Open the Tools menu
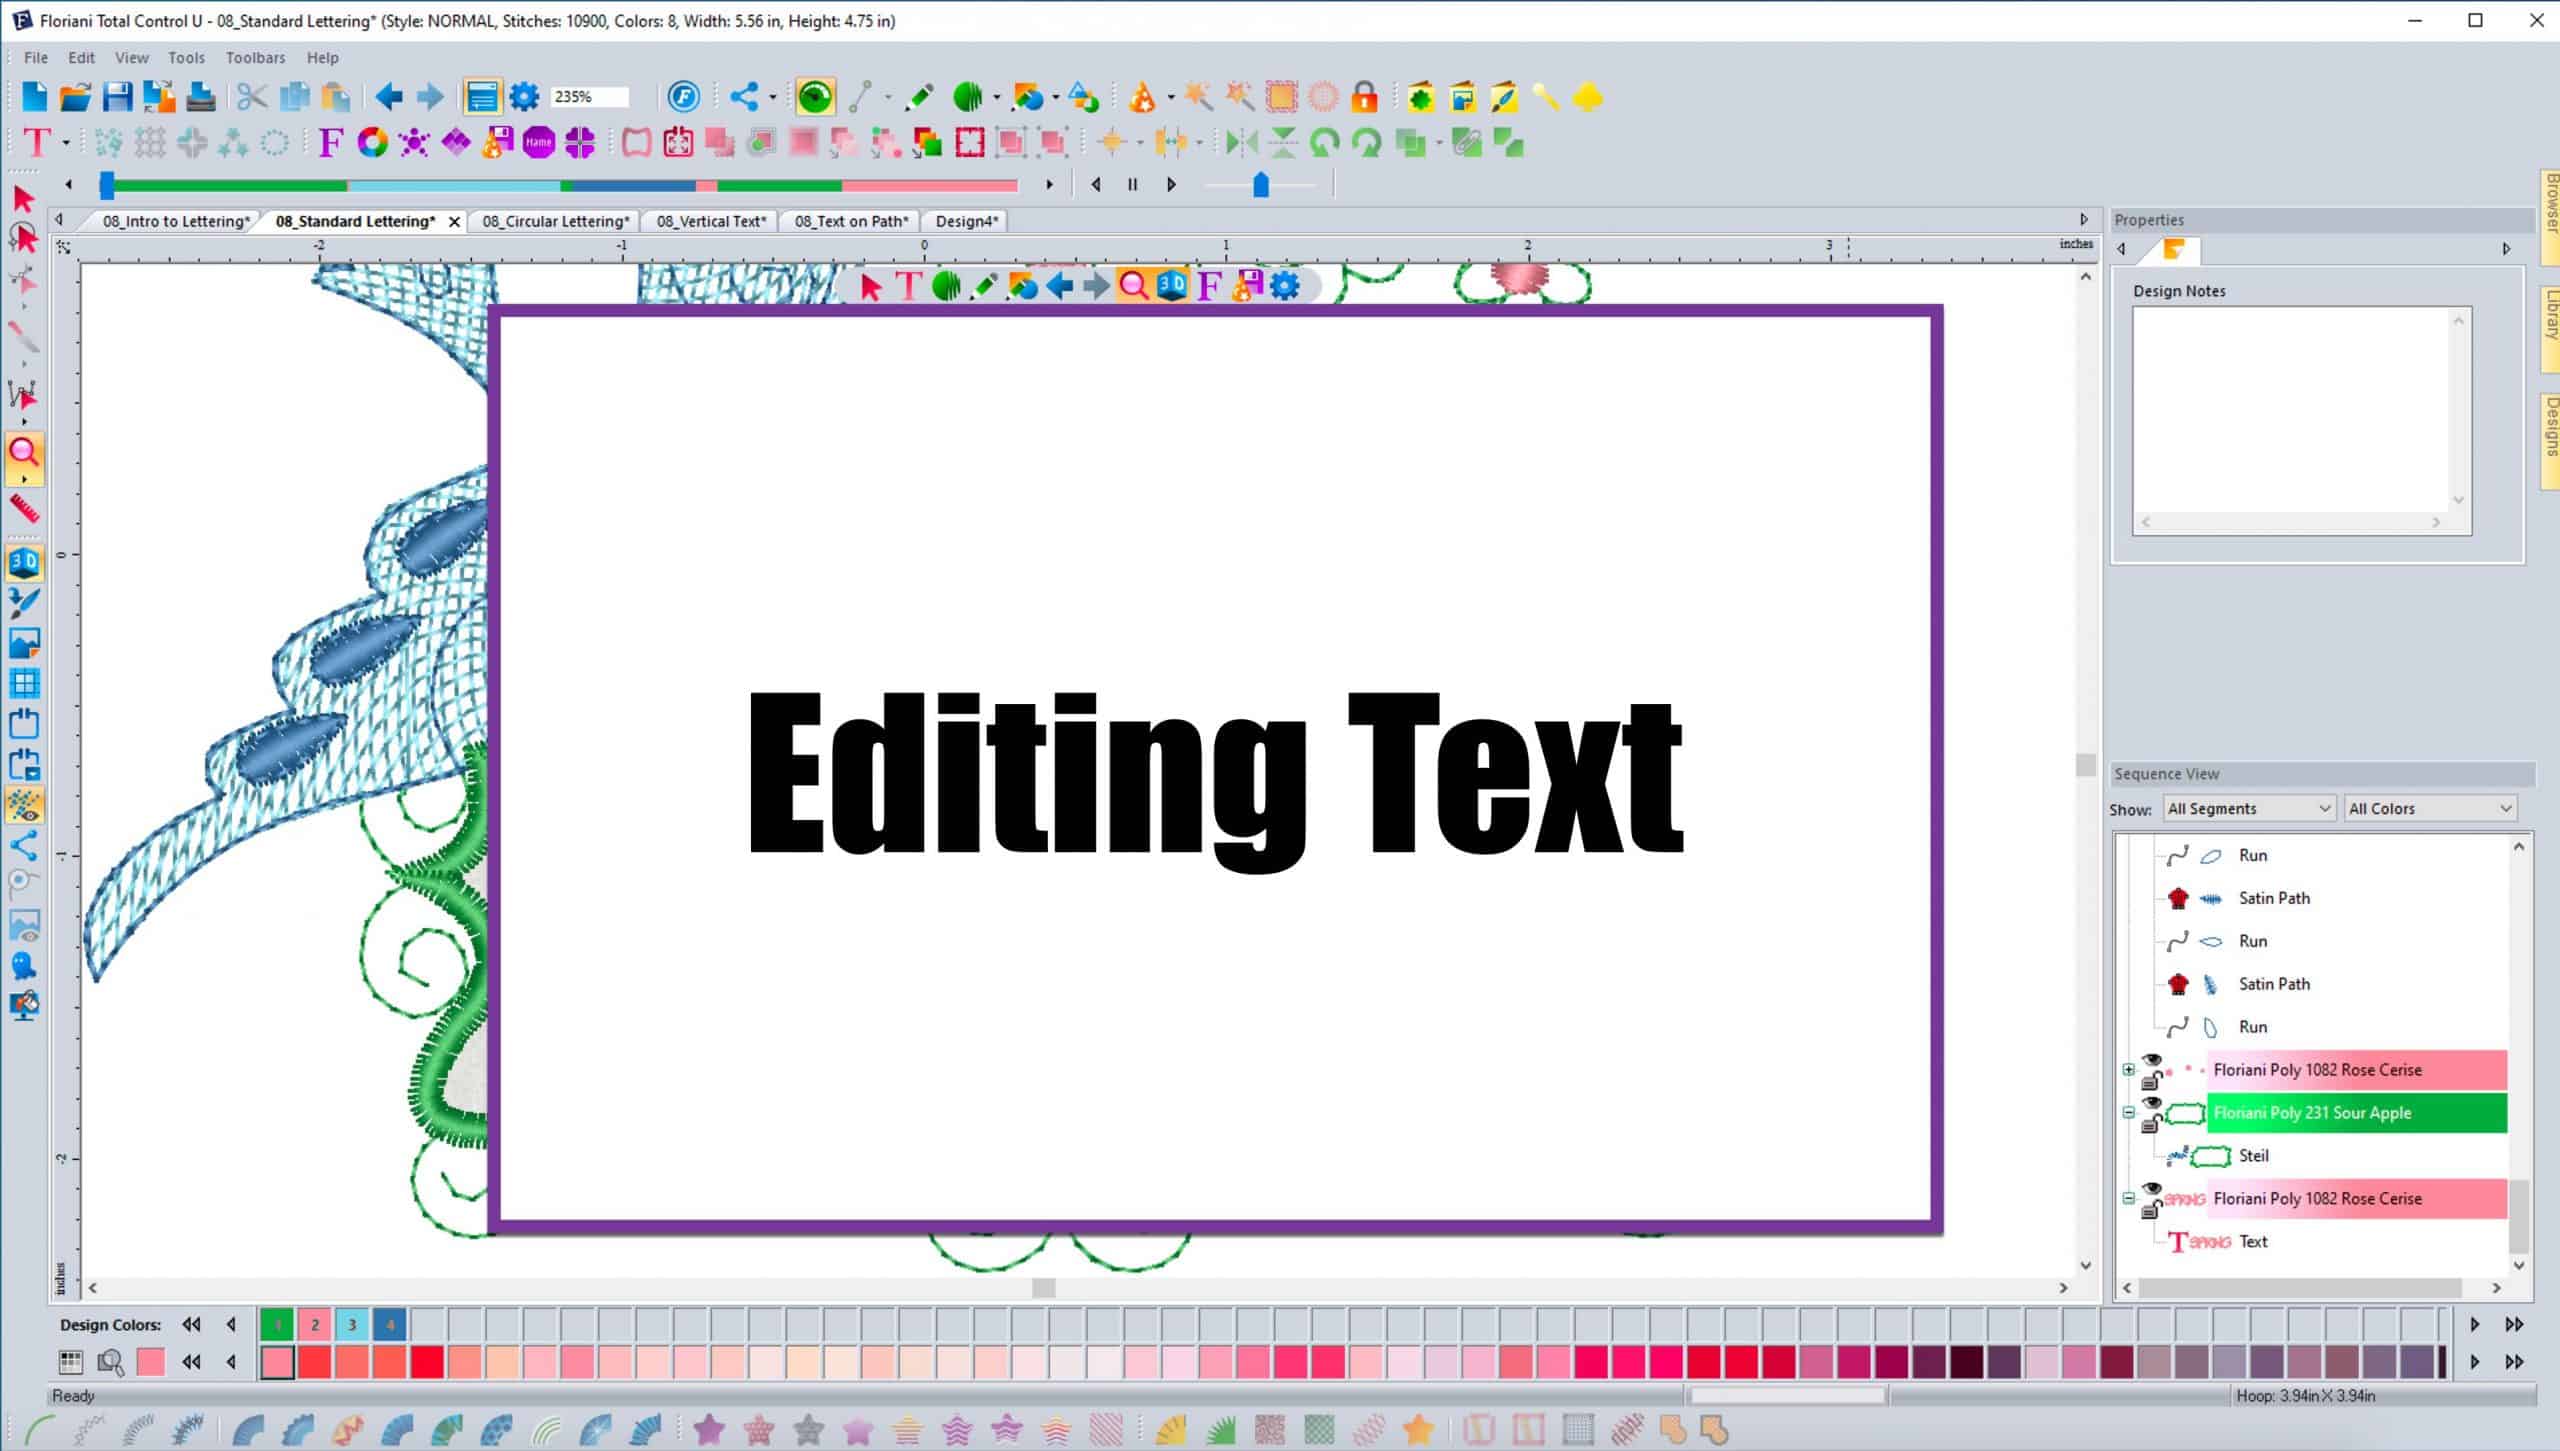This screenshot has height=1451, width=2560. click(186, 57)
